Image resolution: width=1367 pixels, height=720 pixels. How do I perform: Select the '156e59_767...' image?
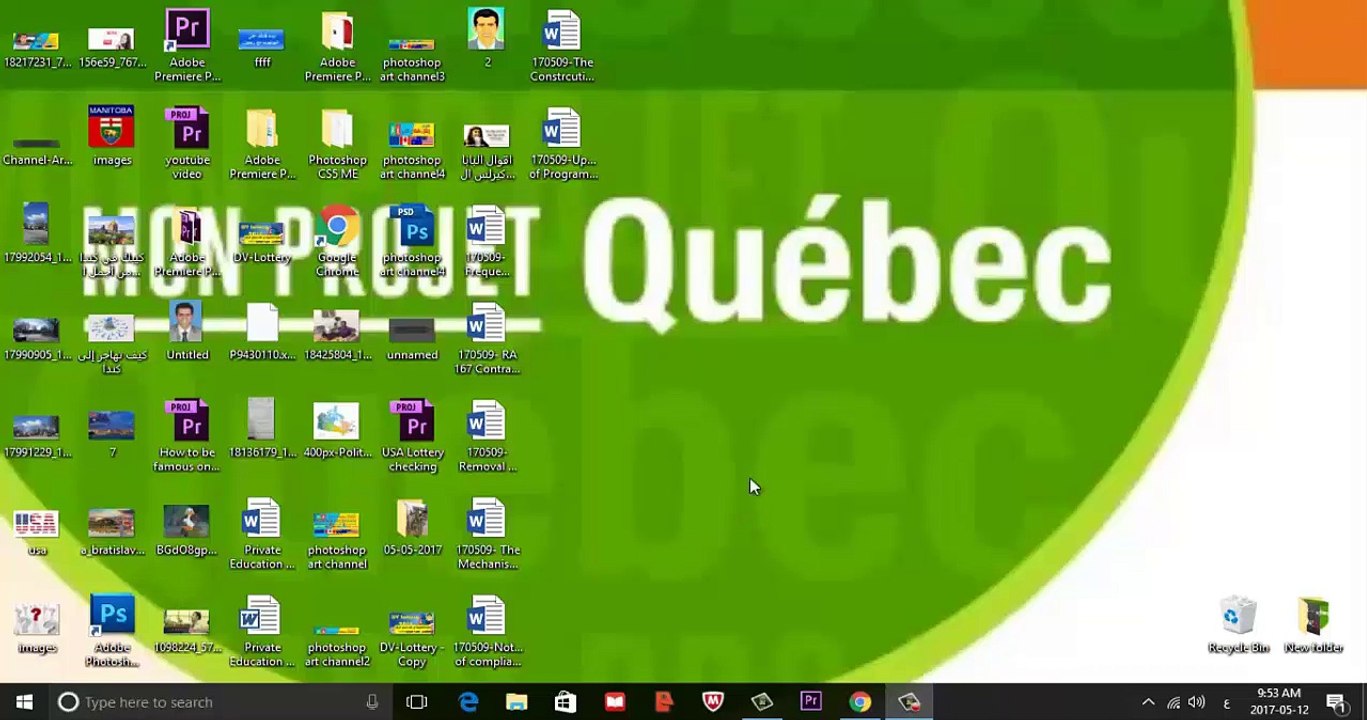(x=112, y=48)
